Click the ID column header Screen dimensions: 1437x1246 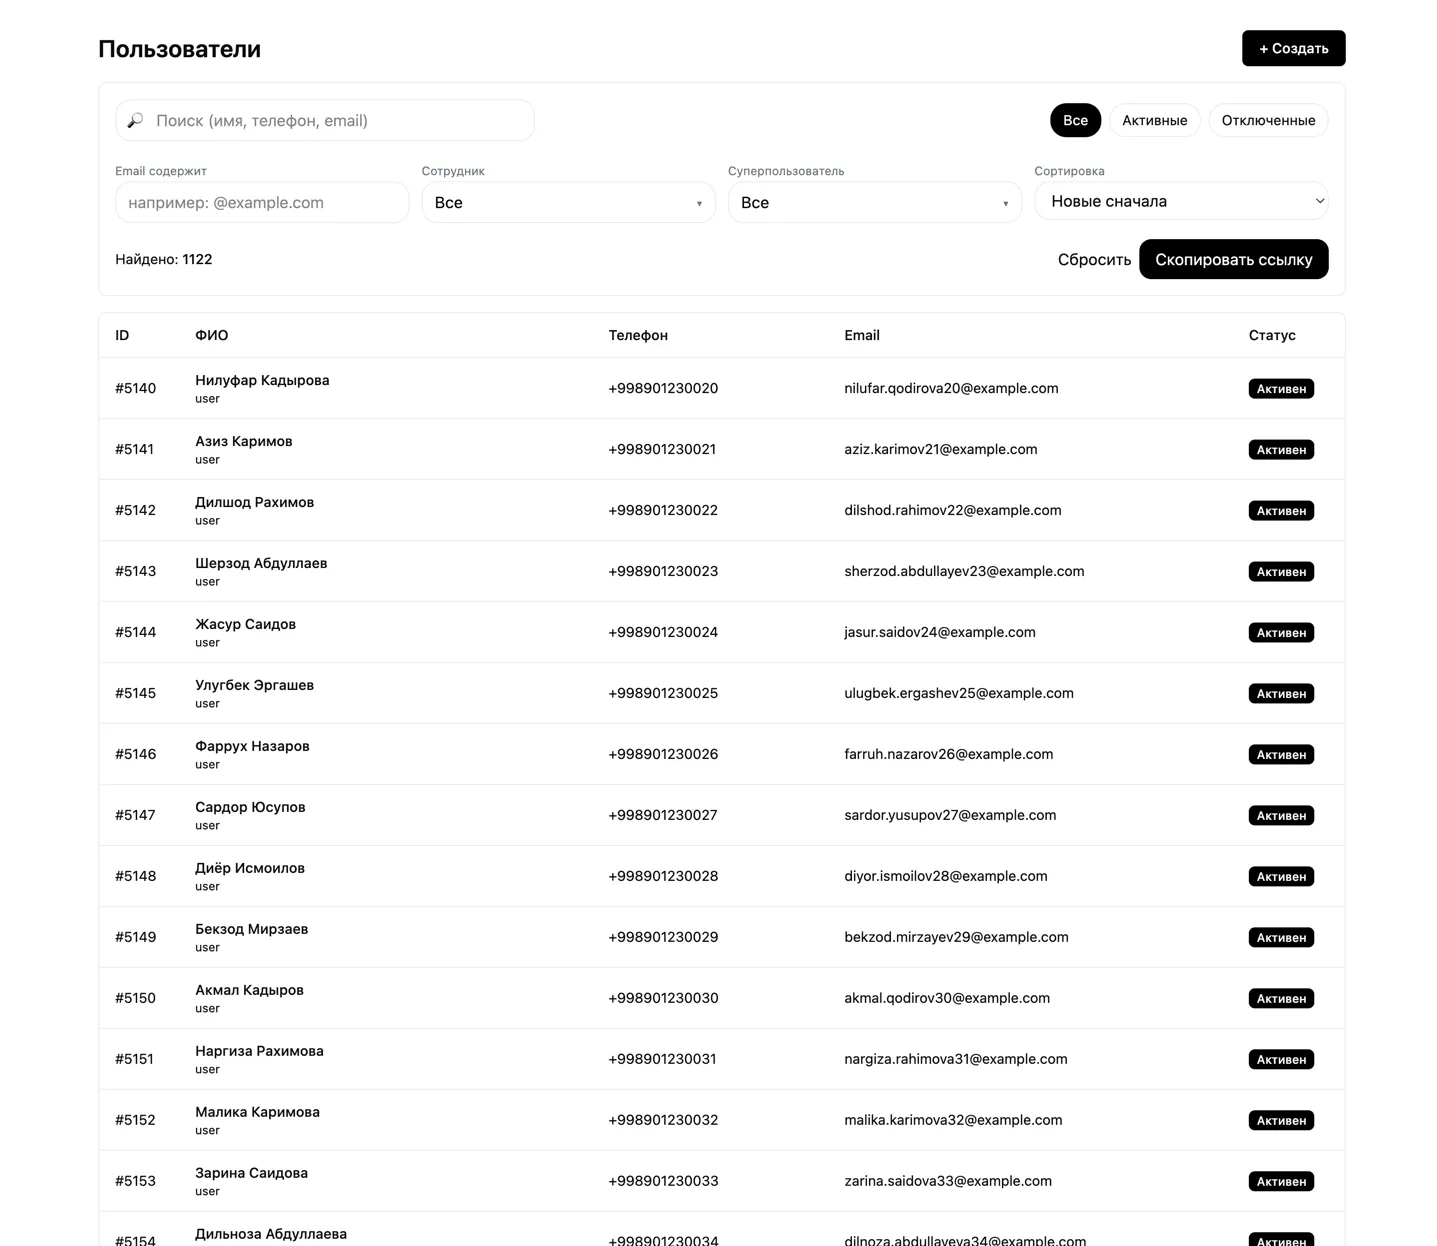click(x=122, y=335)
